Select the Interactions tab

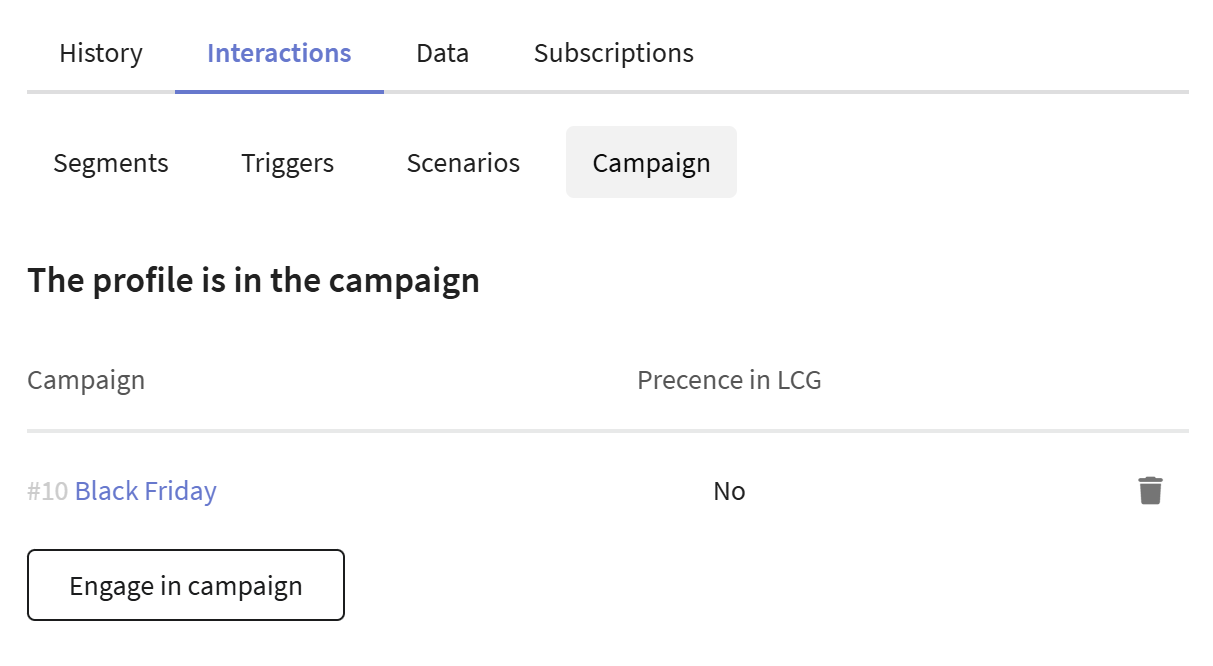279,53
